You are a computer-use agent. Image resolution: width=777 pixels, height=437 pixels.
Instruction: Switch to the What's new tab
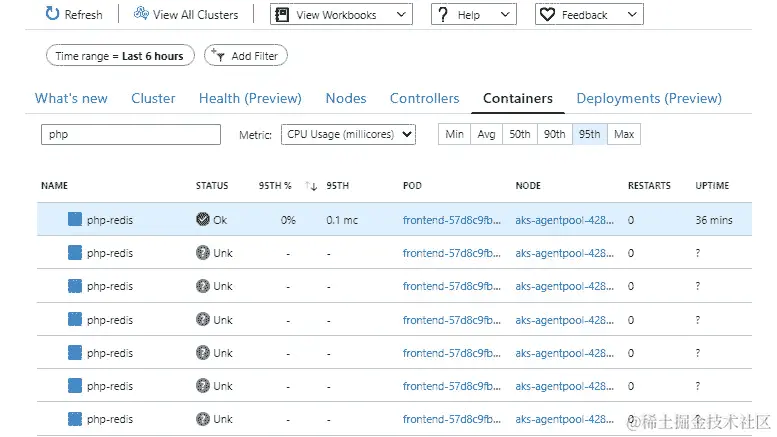tap(71, 98)
